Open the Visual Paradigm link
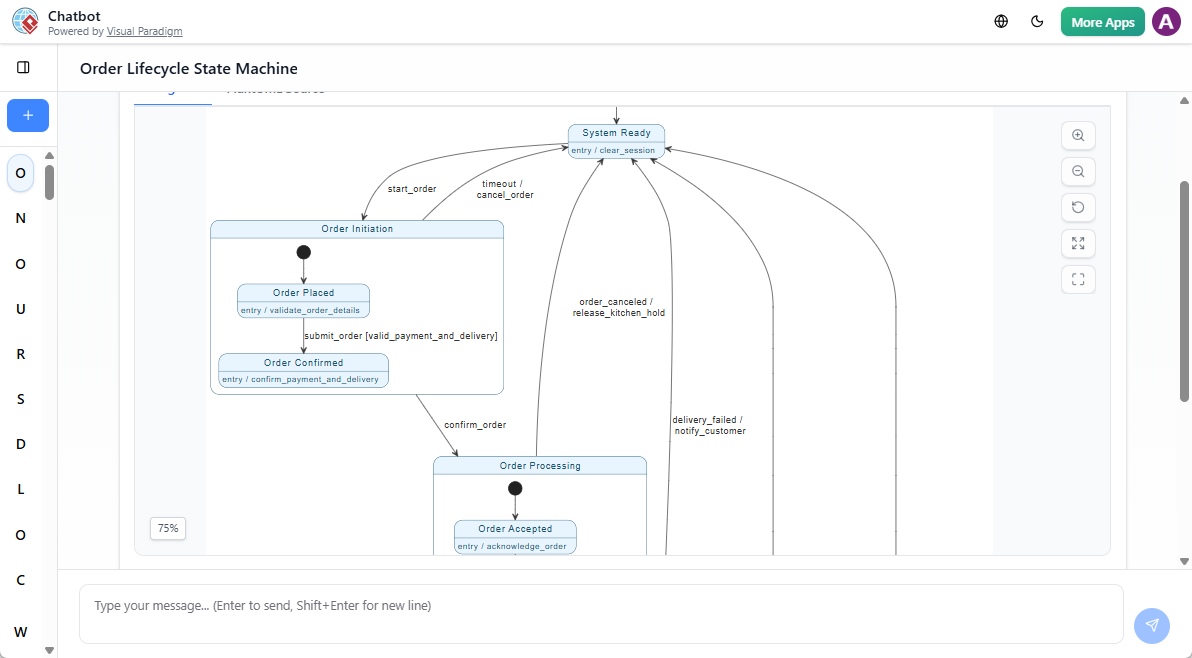This screenshot has width=1192, height=658. (x=144, y=31)
